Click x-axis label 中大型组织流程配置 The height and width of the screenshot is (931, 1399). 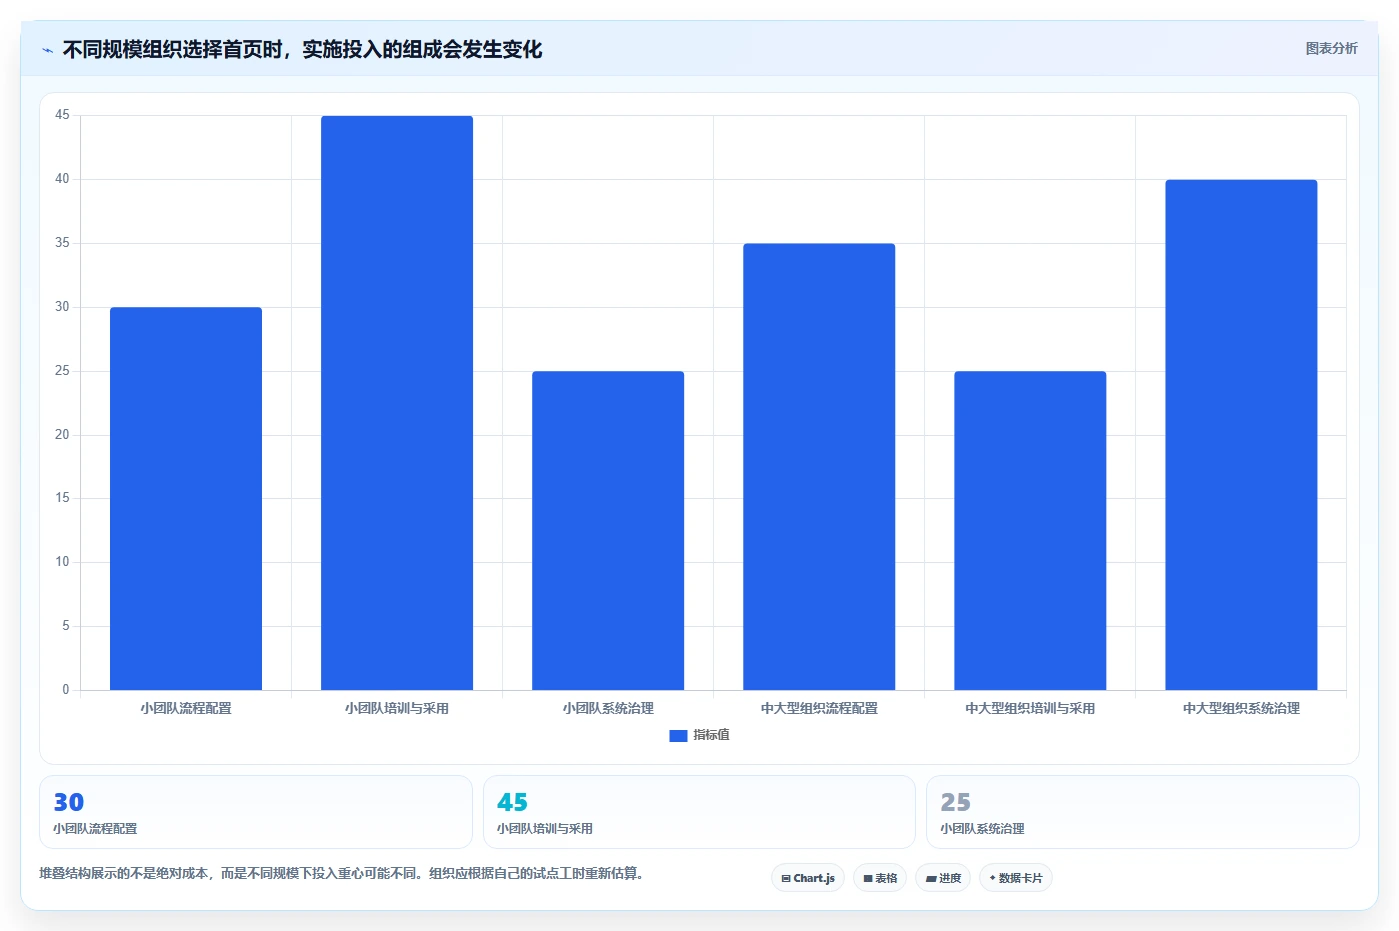[x=819, y=708]
